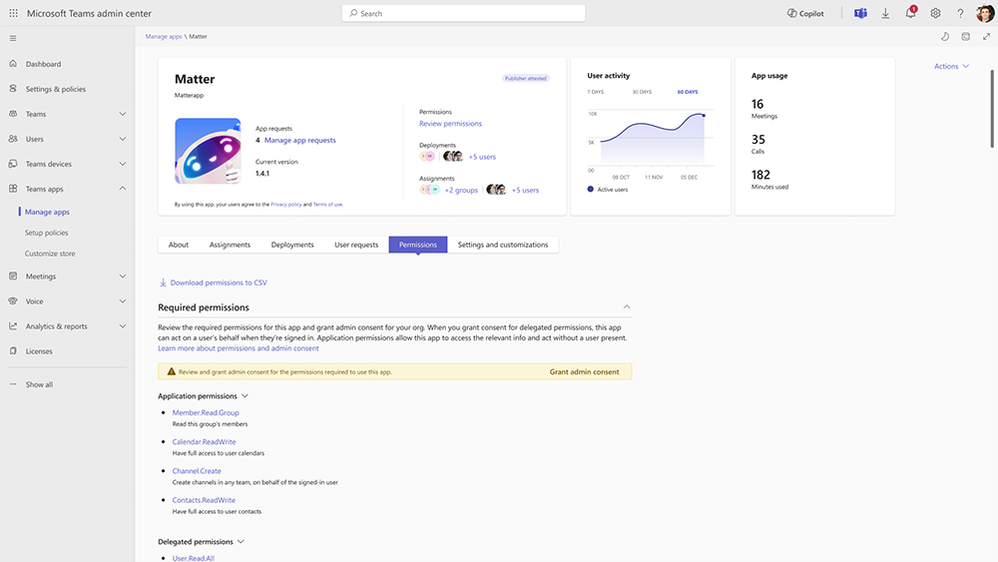
Task: Switch to the Assignments tab
Action: tap(230, 244)
